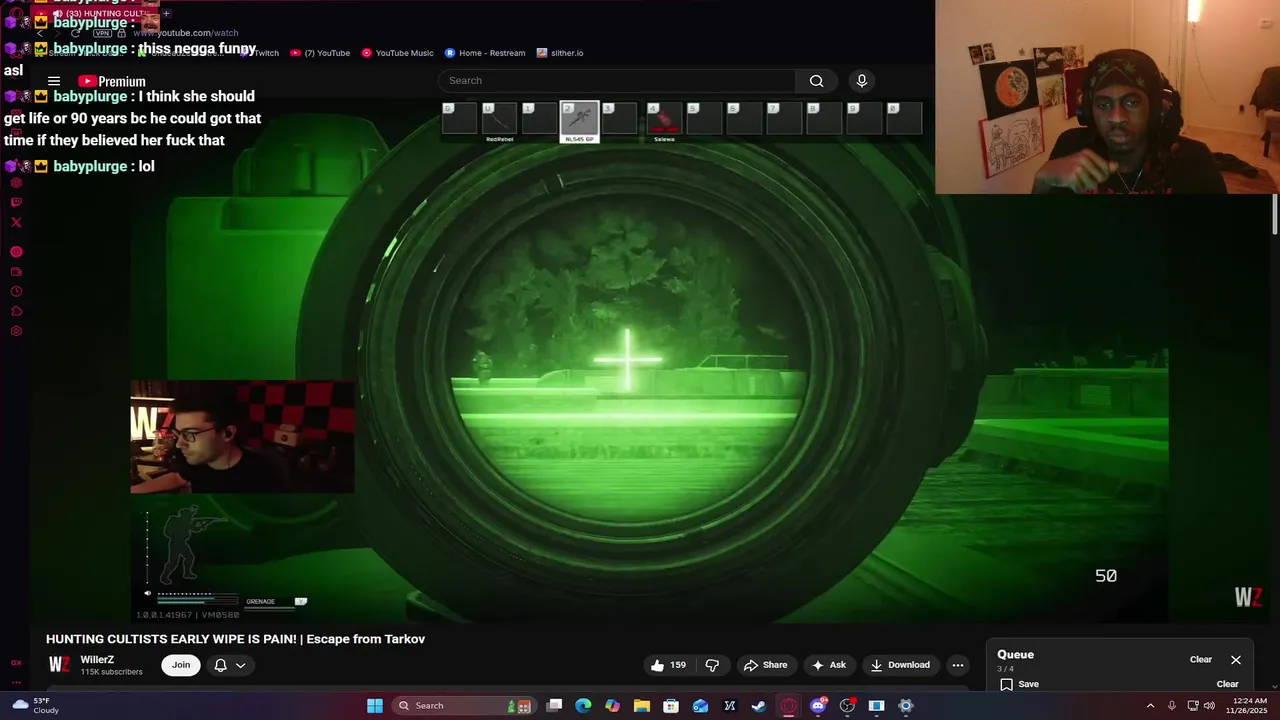
Task: Click the page vertical scrollbar
Action: 1275,215
